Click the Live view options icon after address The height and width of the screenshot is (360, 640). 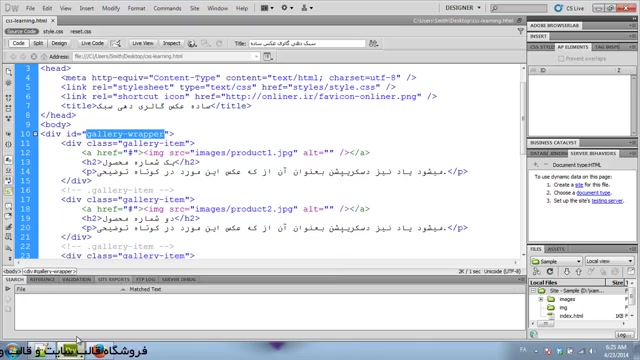(268, 56)
